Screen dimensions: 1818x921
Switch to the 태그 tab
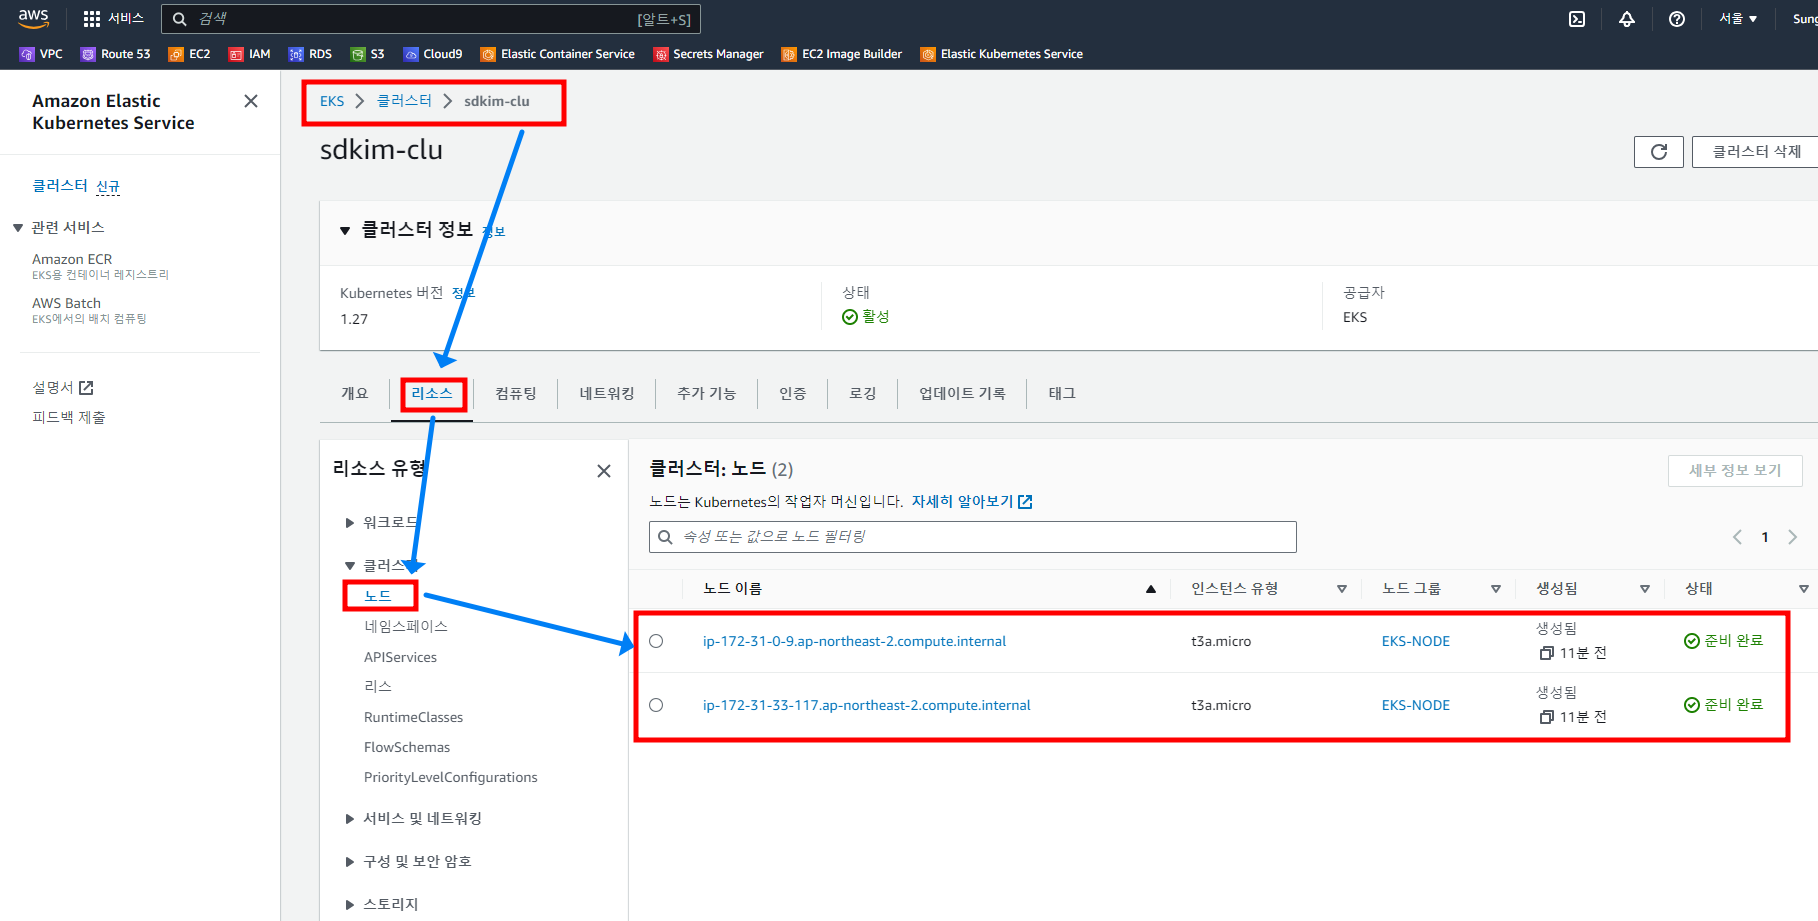pyautogui.click(x=1062, y=394)
